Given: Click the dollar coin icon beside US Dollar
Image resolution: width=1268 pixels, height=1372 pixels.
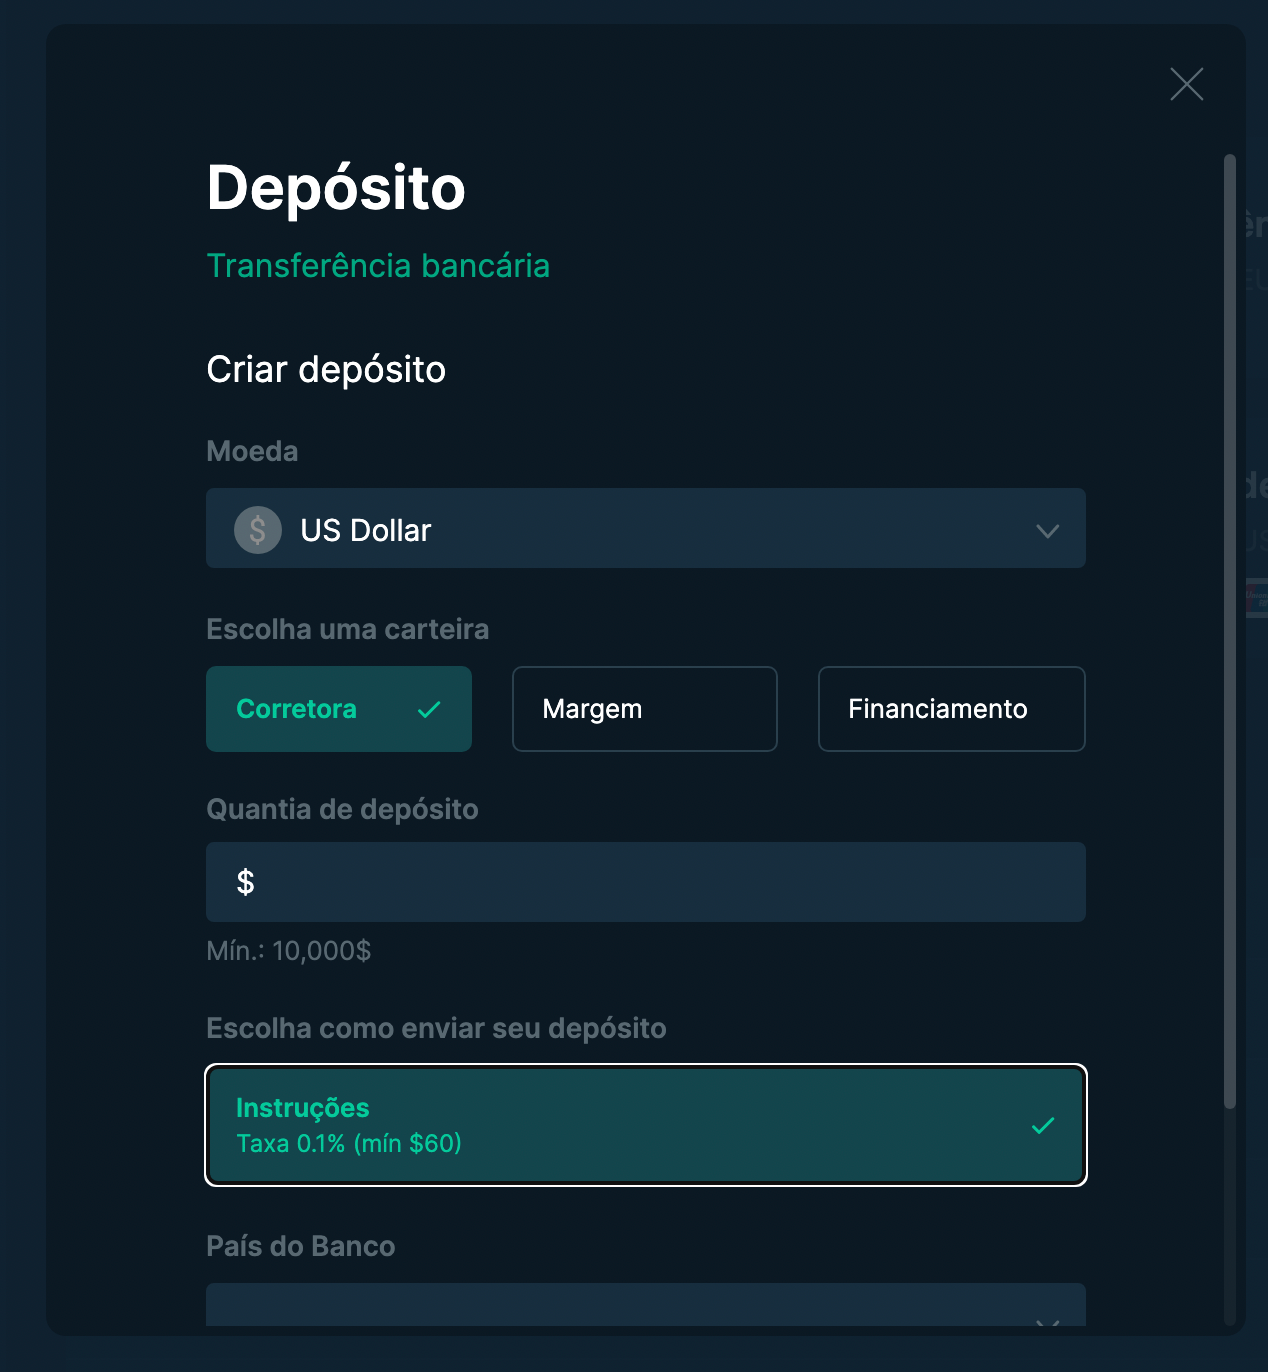Looking at the screenshot, I should coord(258,529).
